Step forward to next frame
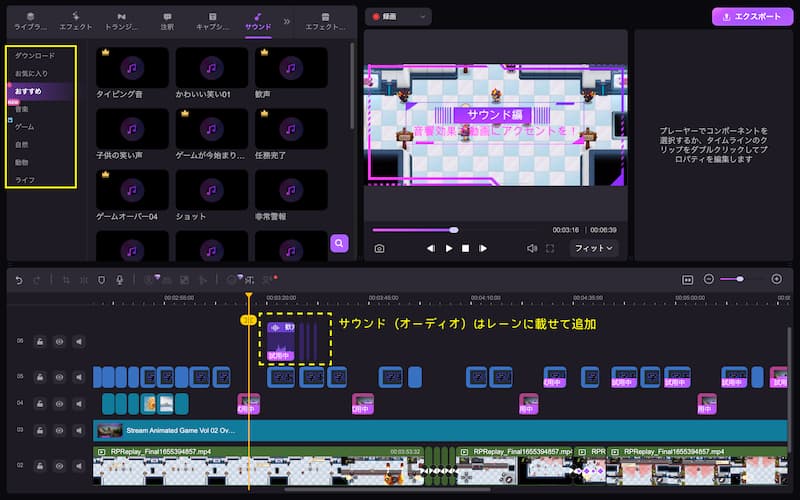The width and height of the screenshot is (800, 500). point(483,248)
